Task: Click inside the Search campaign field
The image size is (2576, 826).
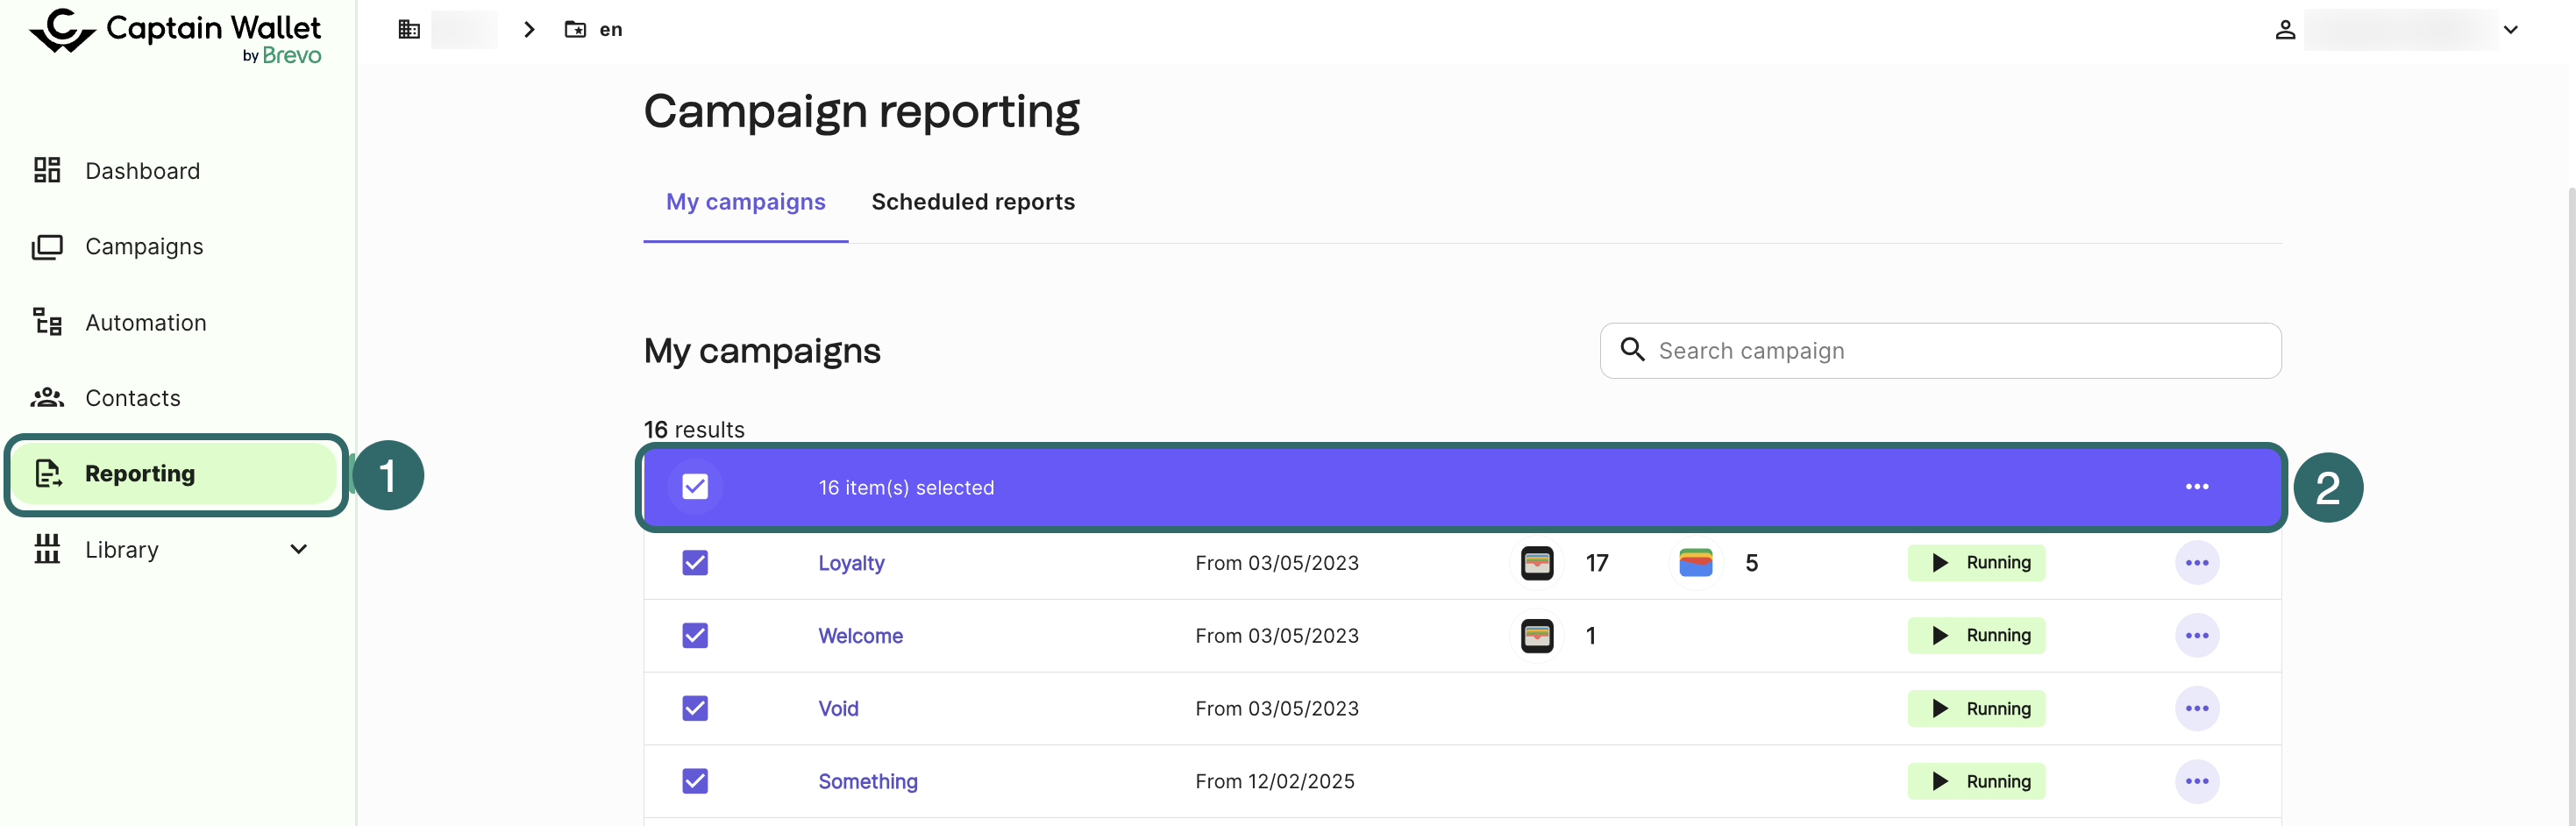Action: pos(1940,350)
